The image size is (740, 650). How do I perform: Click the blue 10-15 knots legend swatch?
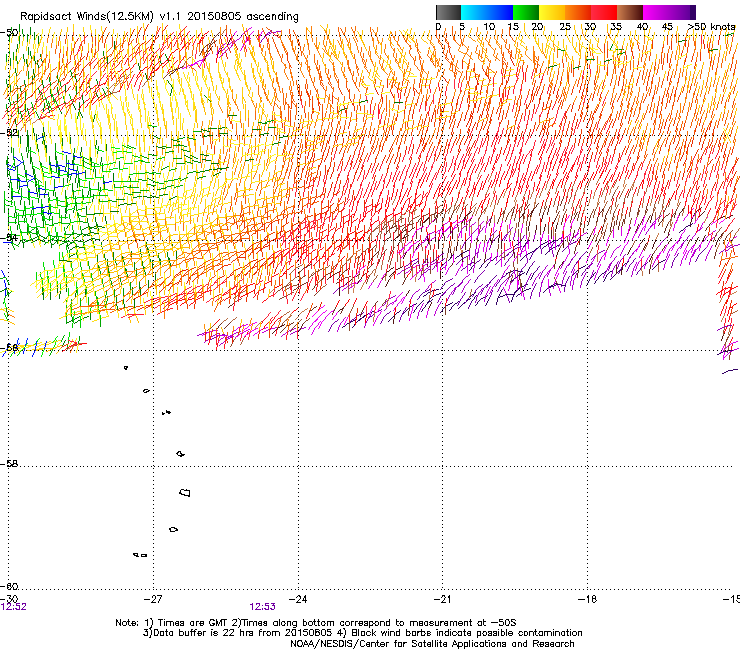[x=500, y=12]
